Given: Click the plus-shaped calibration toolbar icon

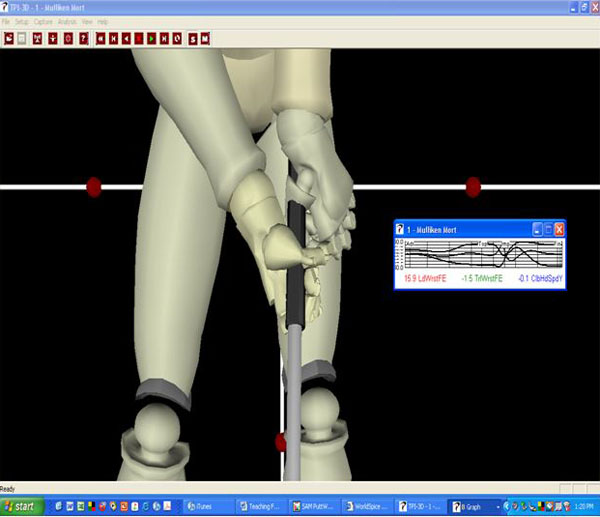Looking at the screenshot, I should (x=53, y=39).
